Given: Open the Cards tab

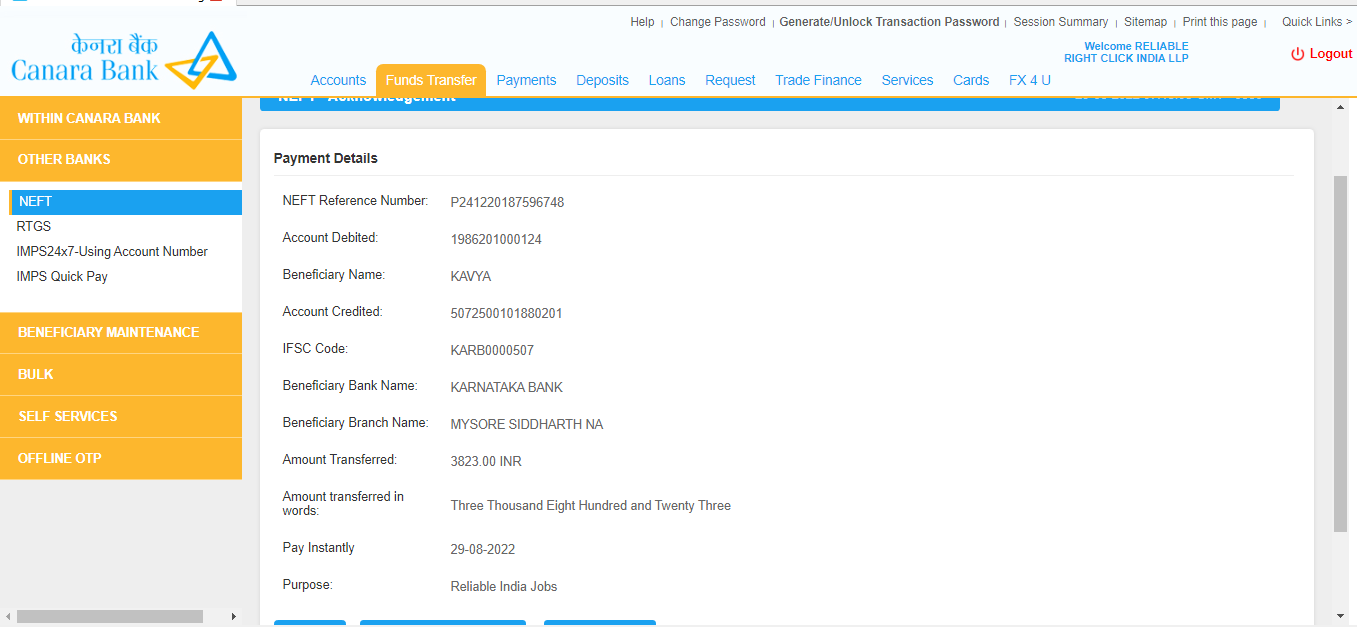Looking at the screenshot, I should pyautogui.click(x=971, y=80).
